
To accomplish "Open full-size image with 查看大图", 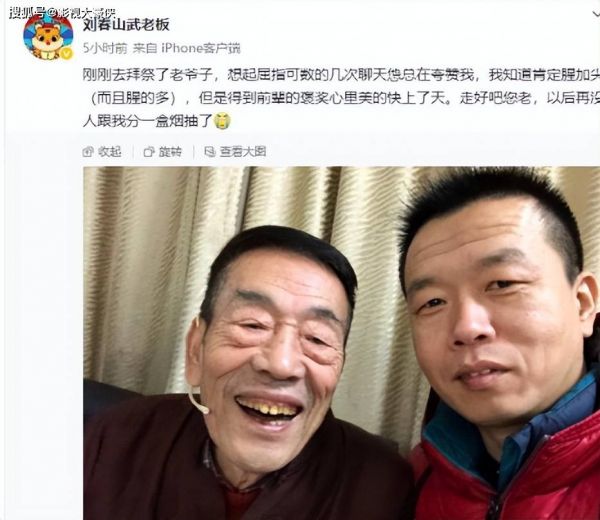I will coord(243,152).
